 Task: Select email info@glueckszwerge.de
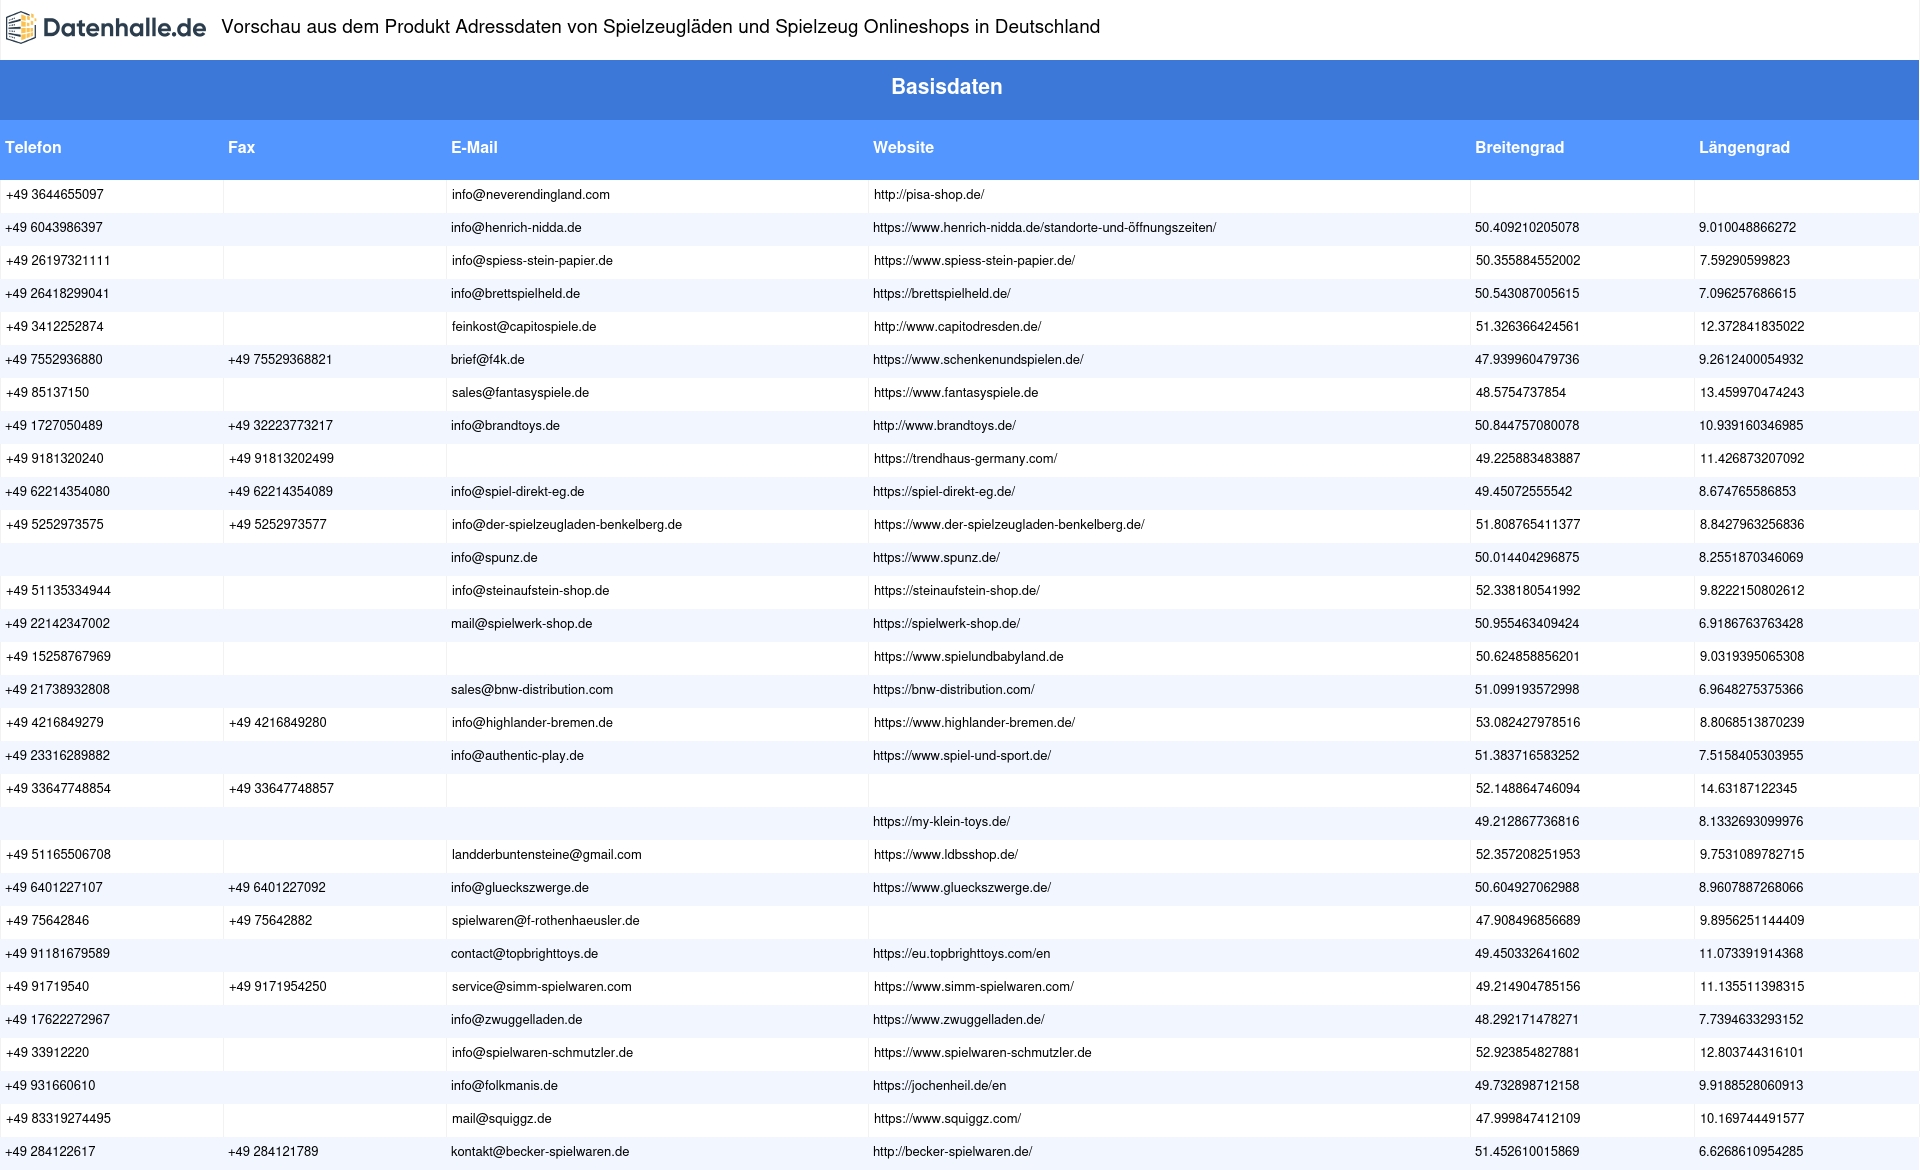pos(519,888)
